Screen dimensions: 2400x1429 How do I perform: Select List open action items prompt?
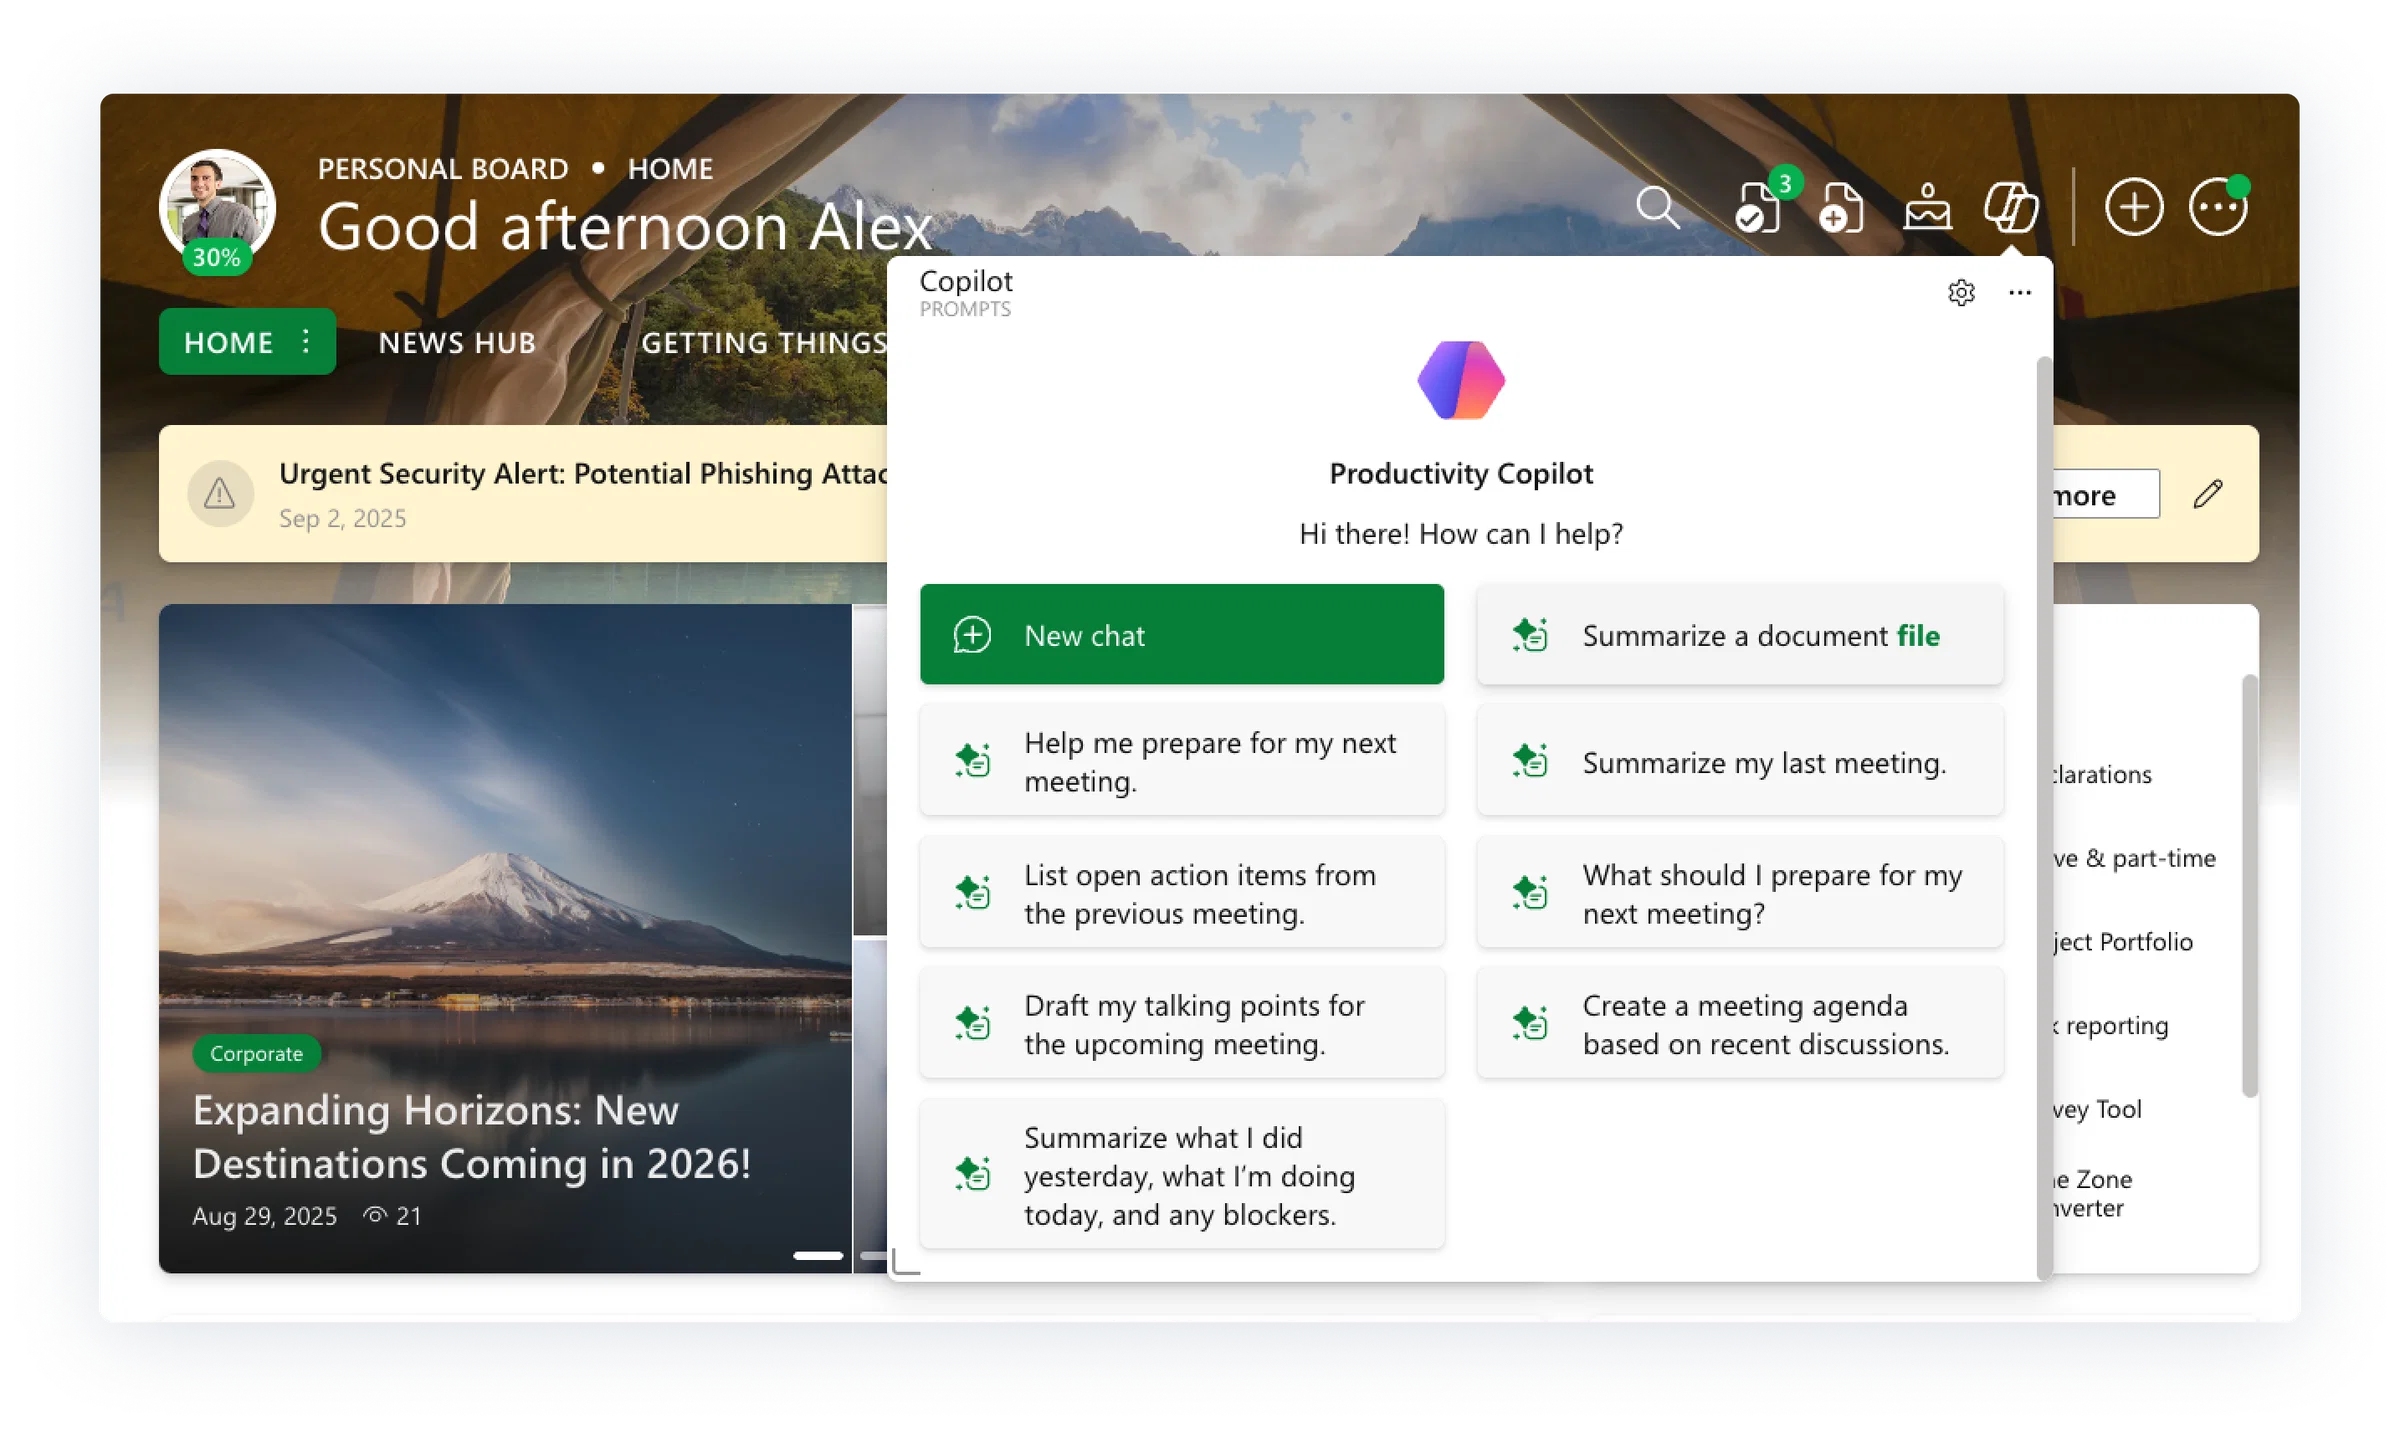(x=1181, y=893)
